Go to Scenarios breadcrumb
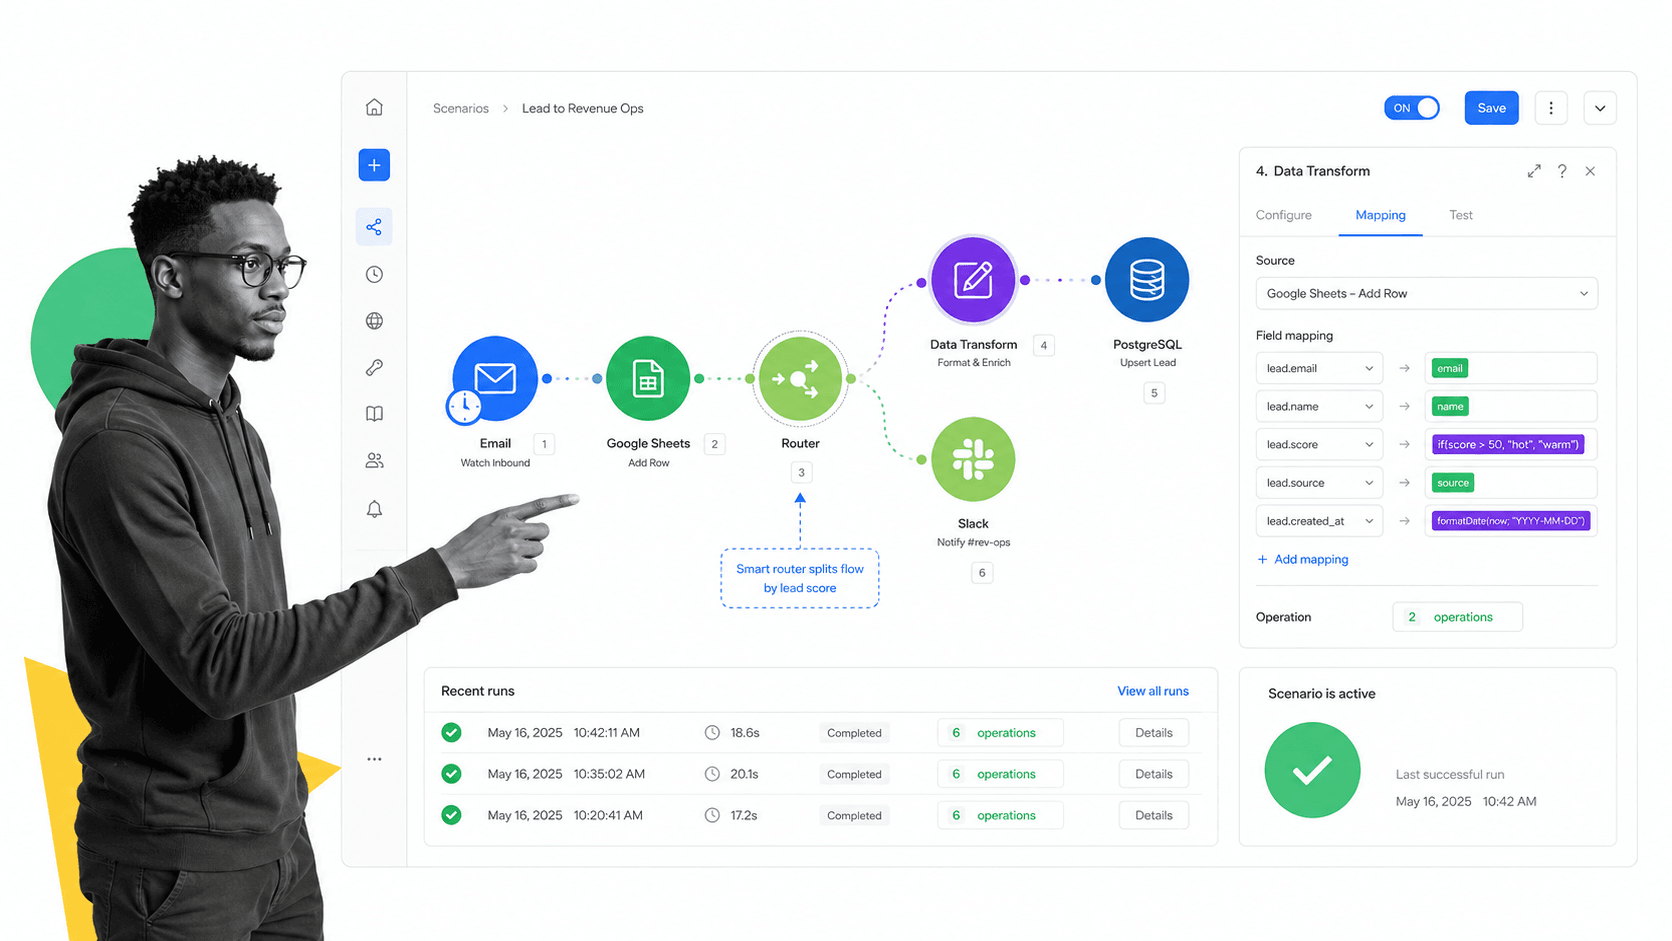This screenshot has height=941, width=1672. click(461, 108)
